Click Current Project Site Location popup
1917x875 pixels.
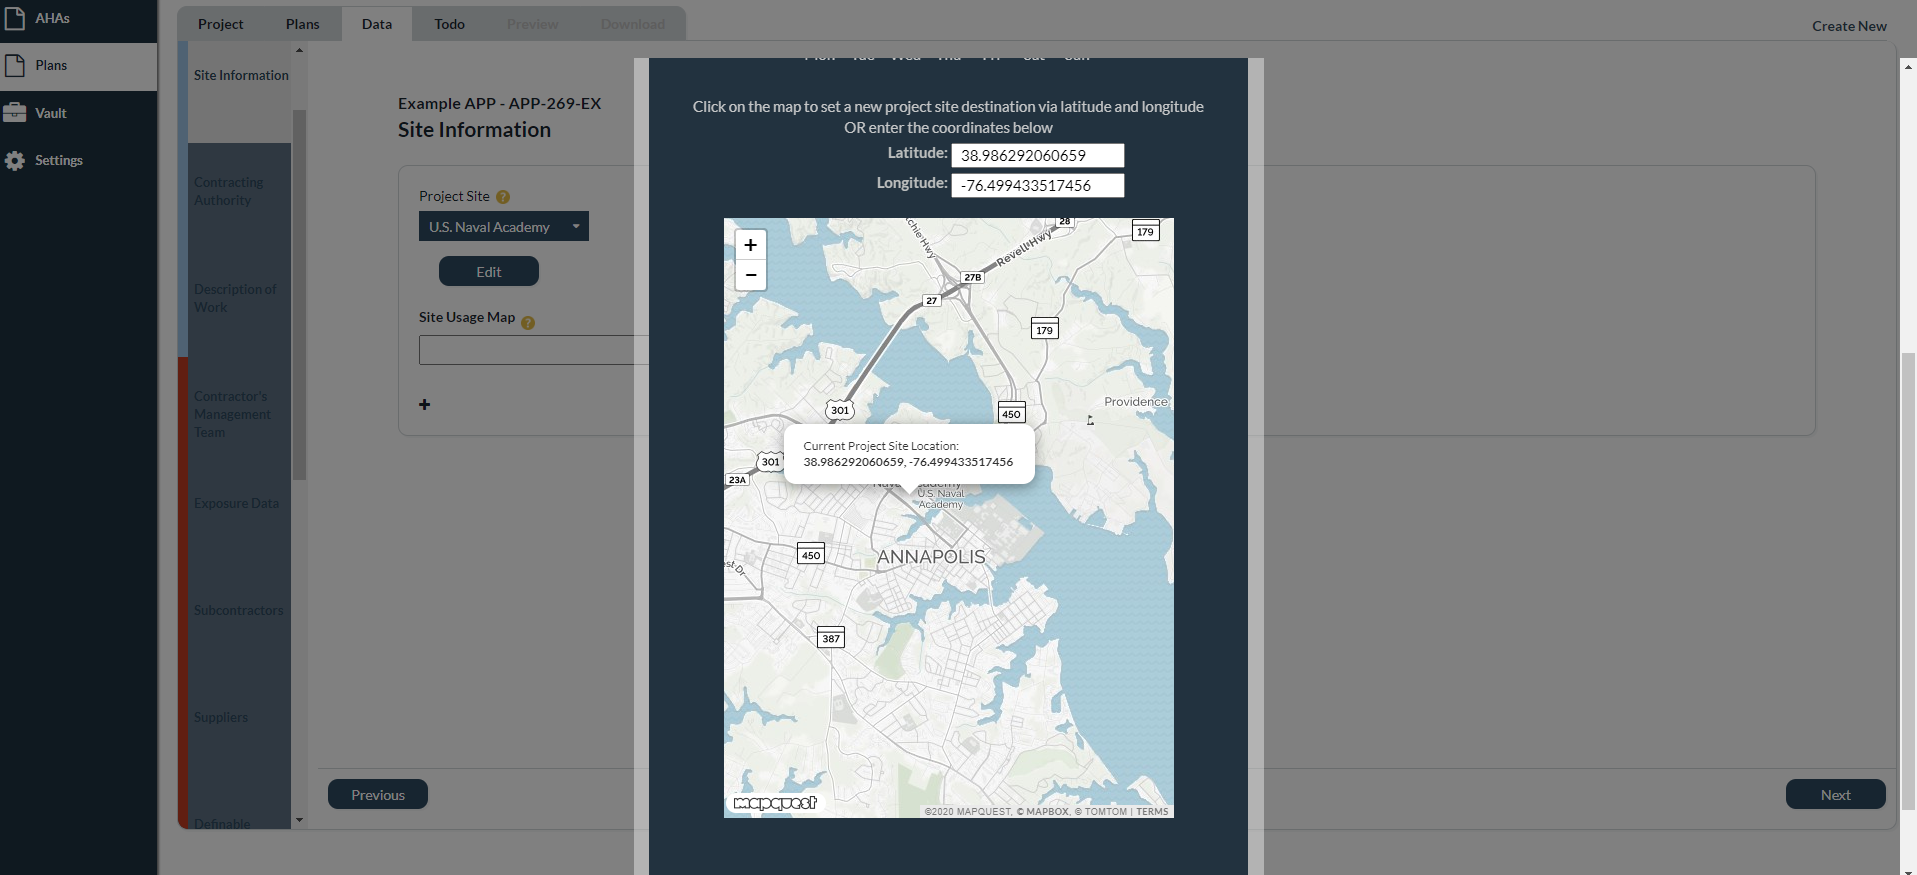[x=909, y=455]
